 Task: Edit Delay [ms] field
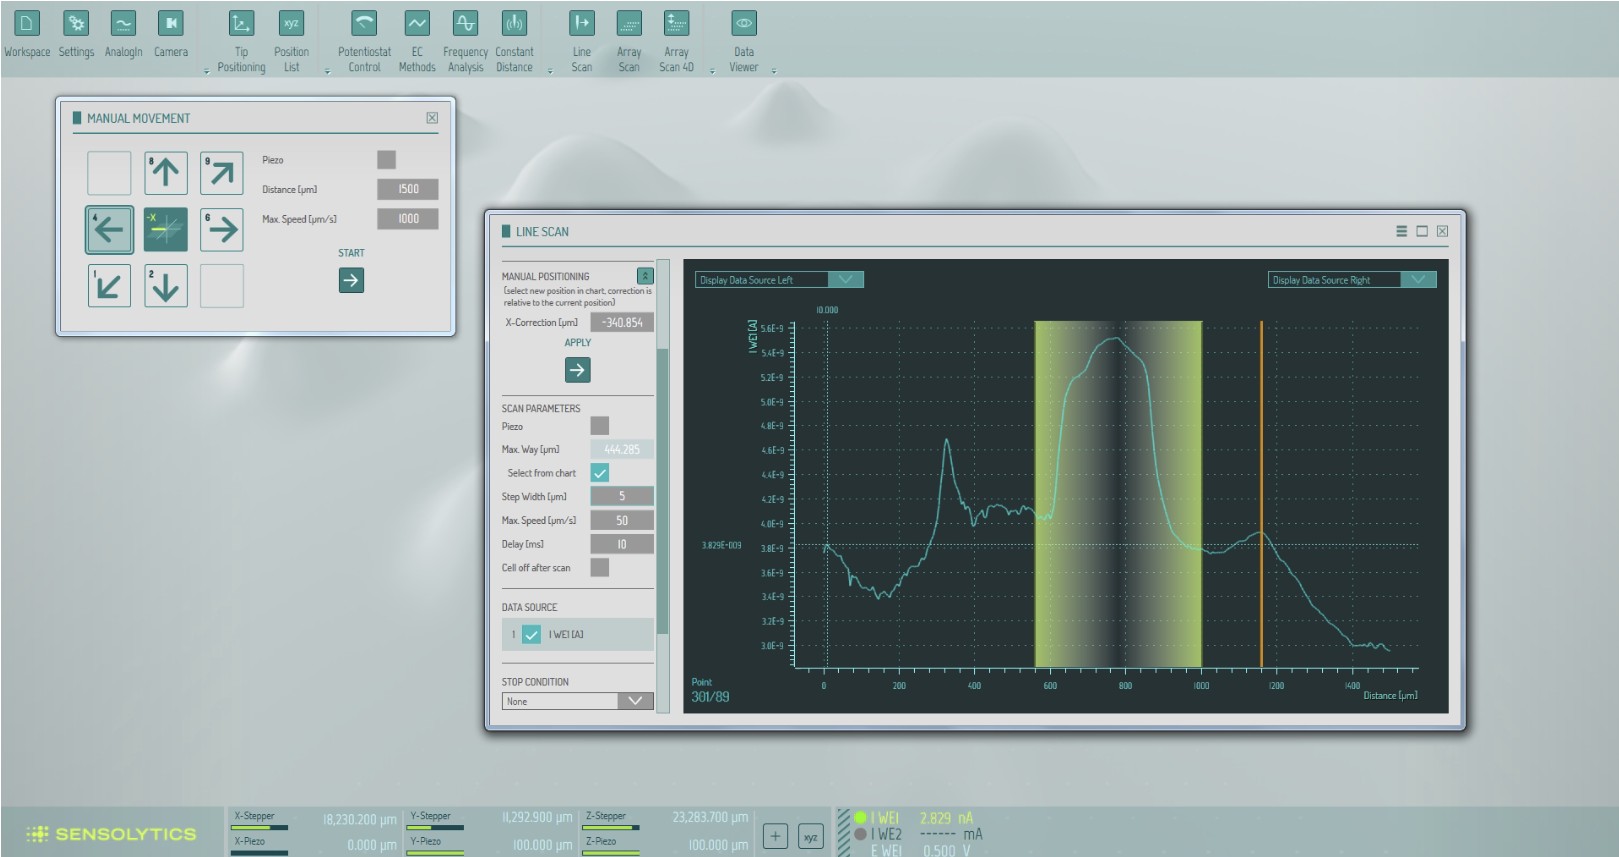click(x=622, y=544)
